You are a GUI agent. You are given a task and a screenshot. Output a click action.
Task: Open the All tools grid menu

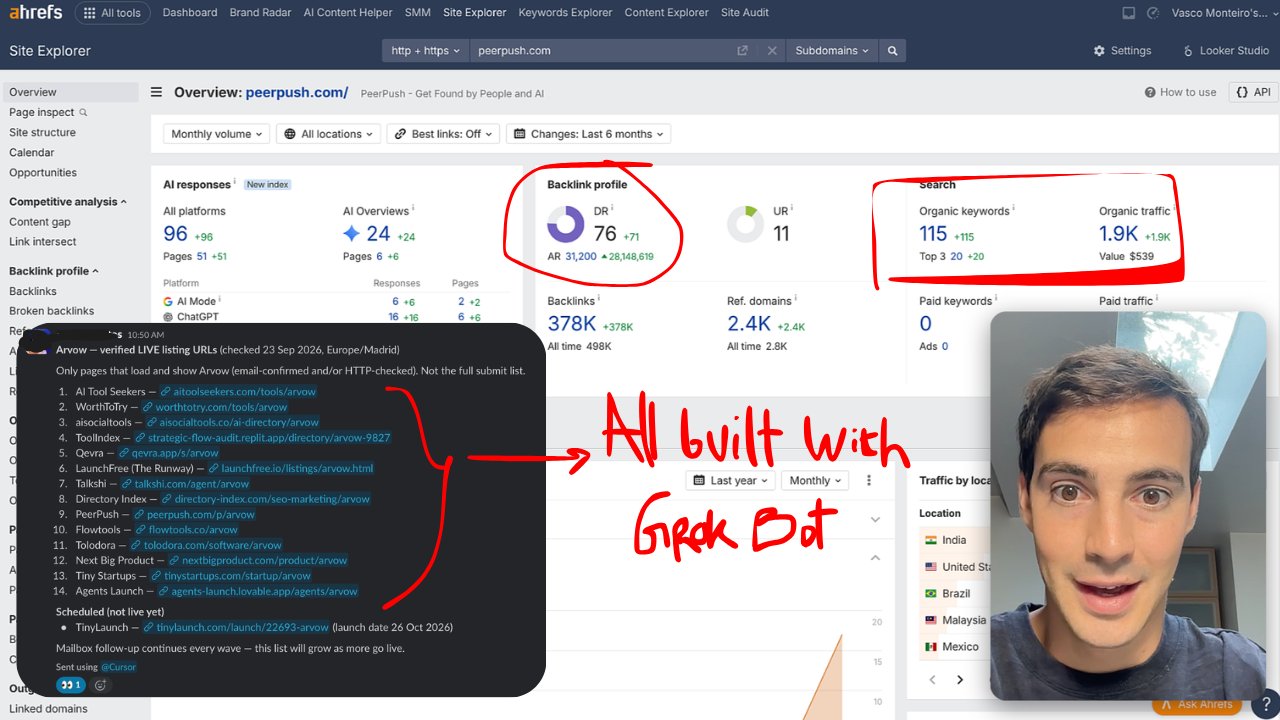click(x=112, y=13)
